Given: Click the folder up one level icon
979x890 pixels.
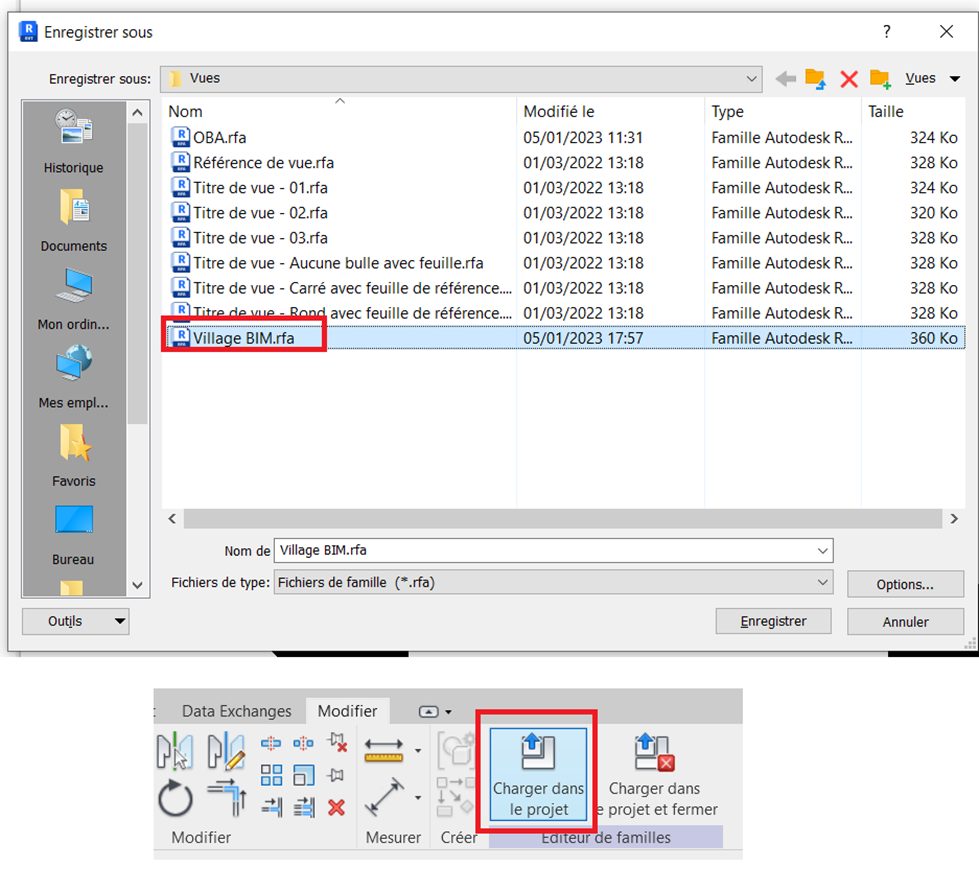Looking at the screenshot, I should click(815, 79).
